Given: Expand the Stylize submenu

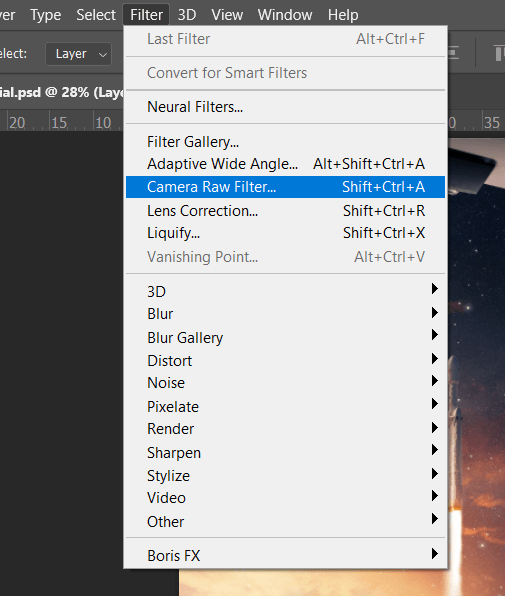Looking at the screenshot, I should tap(285, 476).
